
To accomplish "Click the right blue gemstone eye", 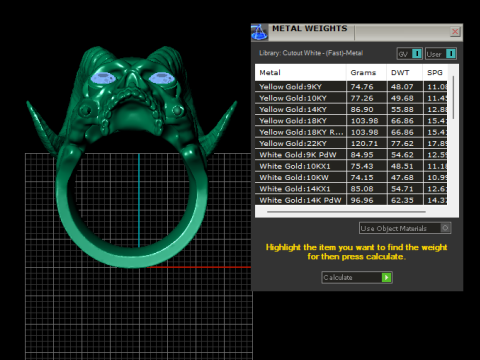I will coord(161,78).
